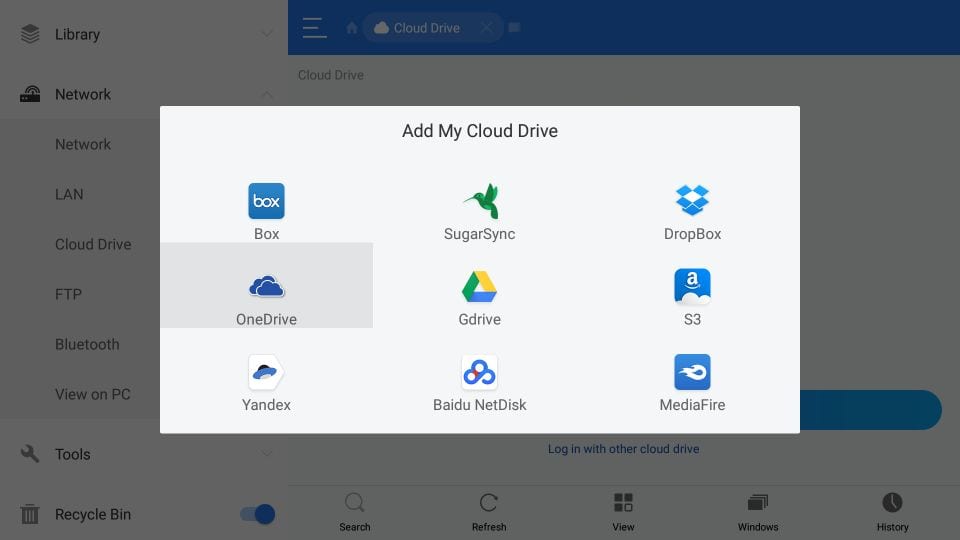Screen dimensions: 960x540
Task: Click the Baidu NetDisk label
Action: click(x=479, y=405)
